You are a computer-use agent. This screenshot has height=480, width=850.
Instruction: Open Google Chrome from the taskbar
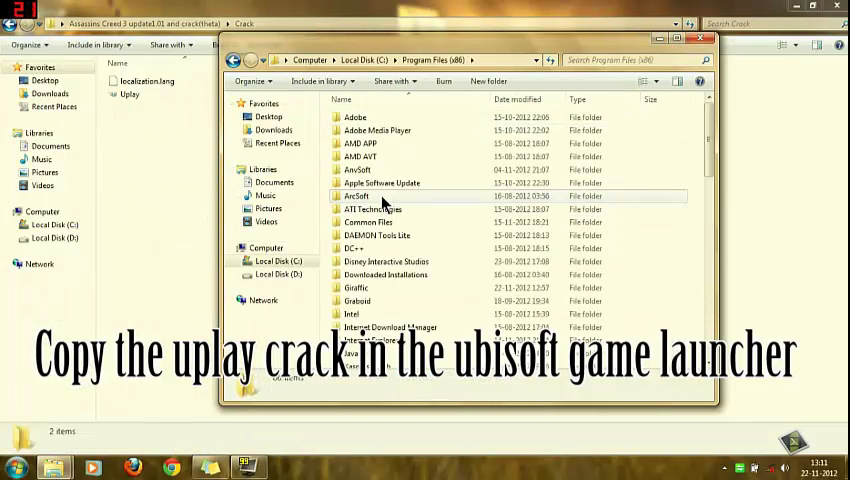171,467
